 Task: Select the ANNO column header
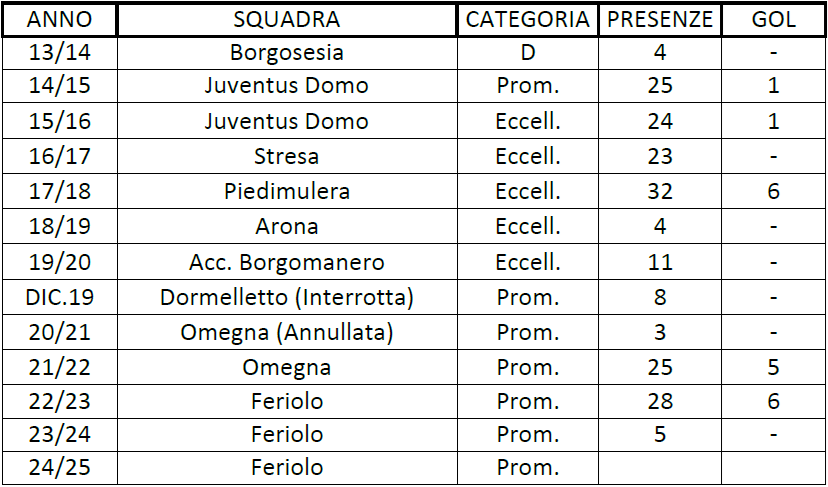point(59,20)
